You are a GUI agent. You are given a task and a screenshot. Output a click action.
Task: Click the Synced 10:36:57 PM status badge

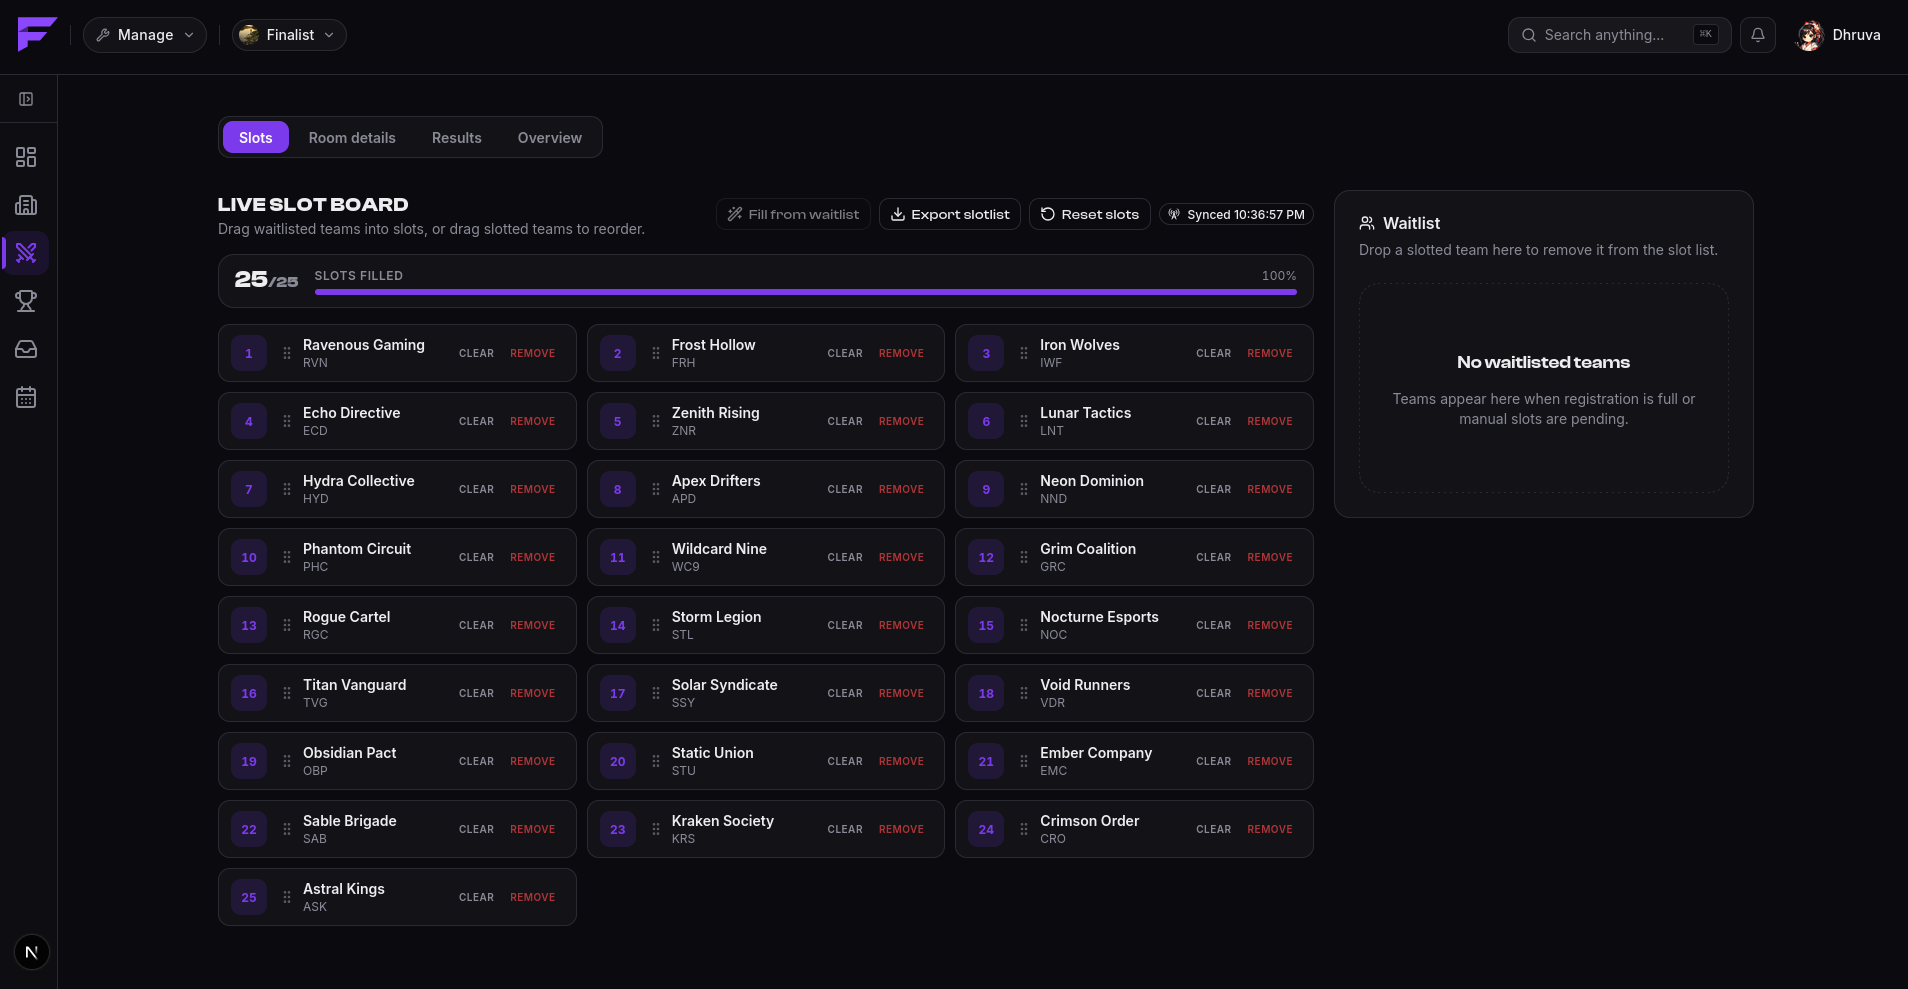click(x=1236, y=214)
